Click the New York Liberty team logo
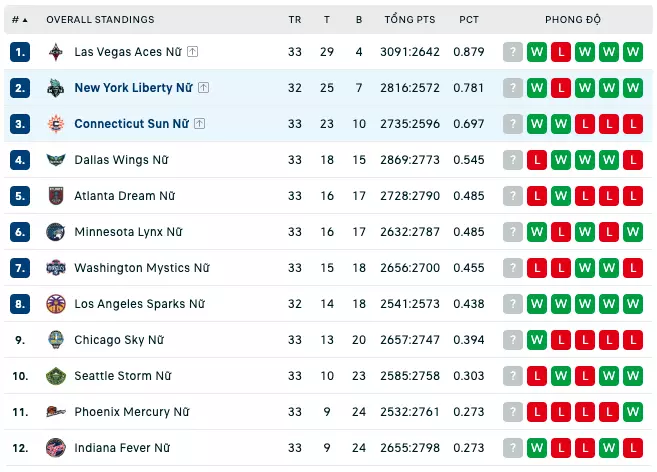The height and width of the screenshot is (472, 657). (56, 88)
